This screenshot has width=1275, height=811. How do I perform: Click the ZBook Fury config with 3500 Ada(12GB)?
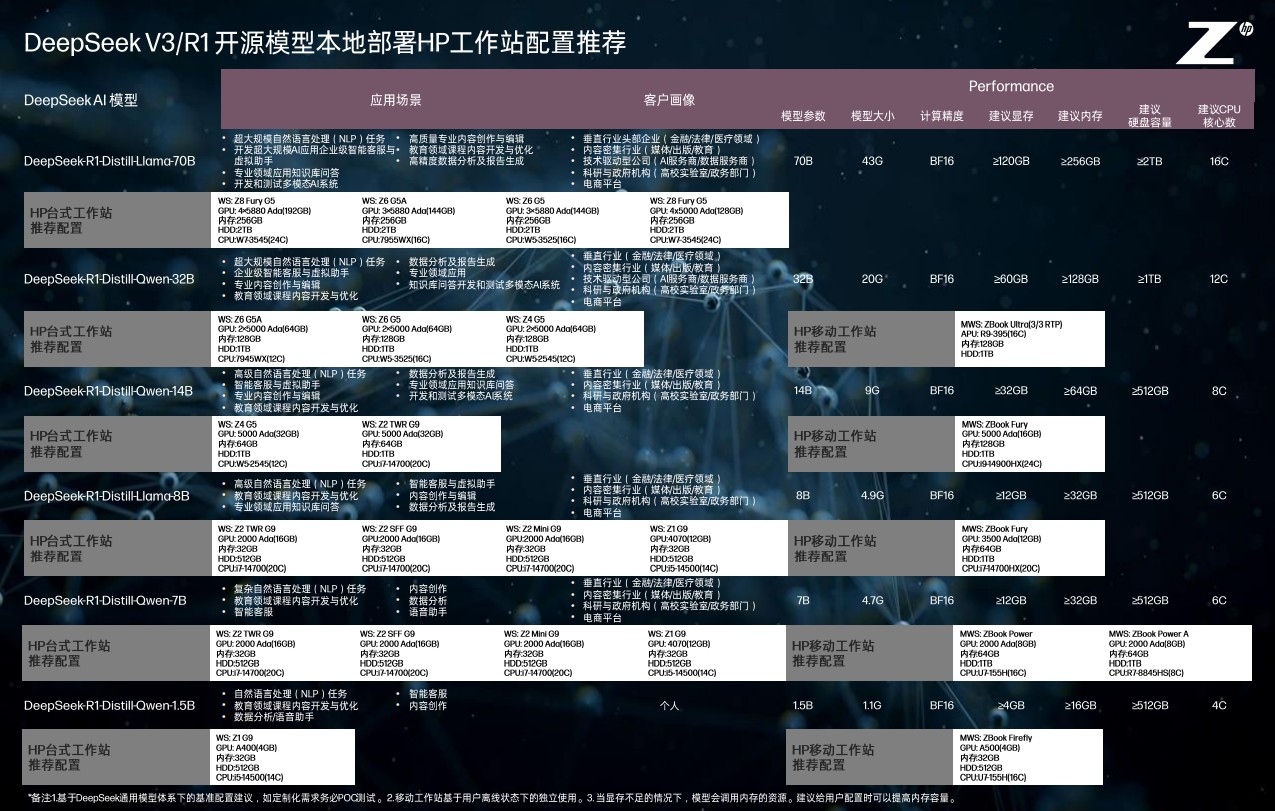(1003, 549)
